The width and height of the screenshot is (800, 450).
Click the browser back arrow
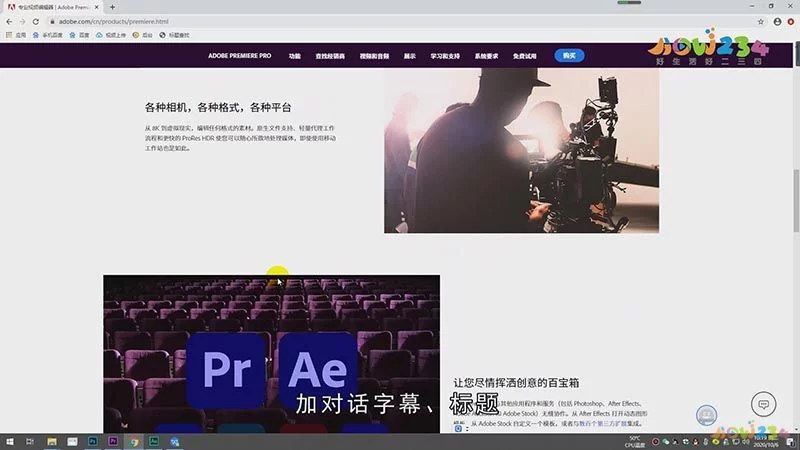[9, 21]
